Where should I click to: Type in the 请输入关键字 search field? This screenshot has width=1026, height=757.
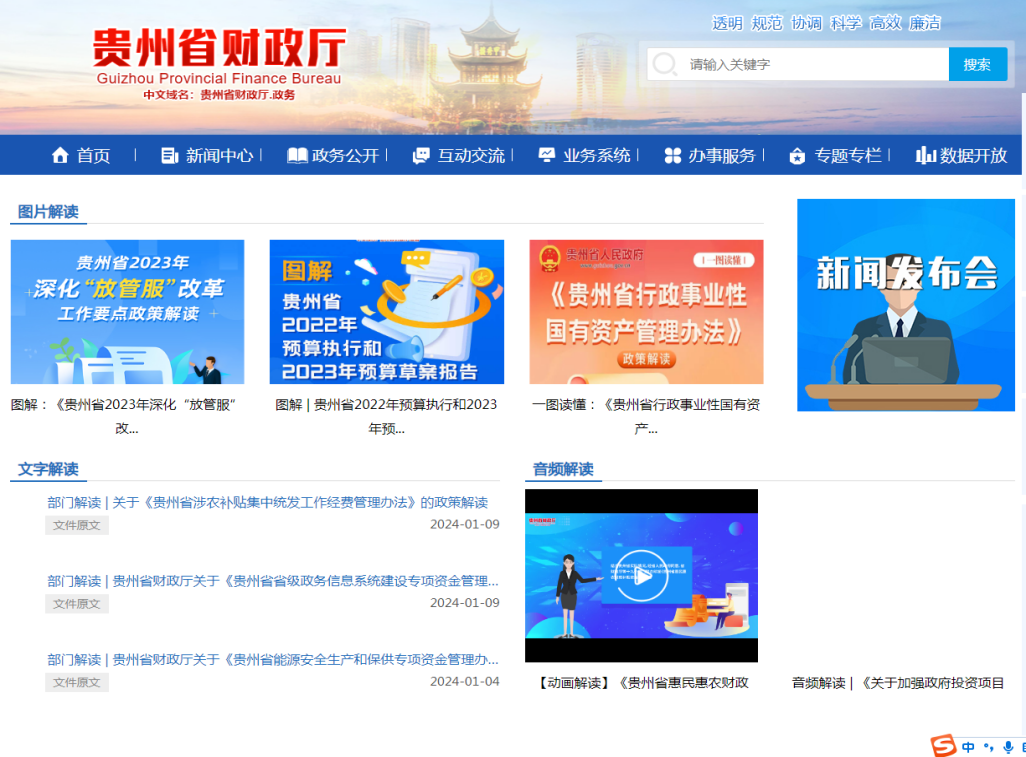pos(810,65)
